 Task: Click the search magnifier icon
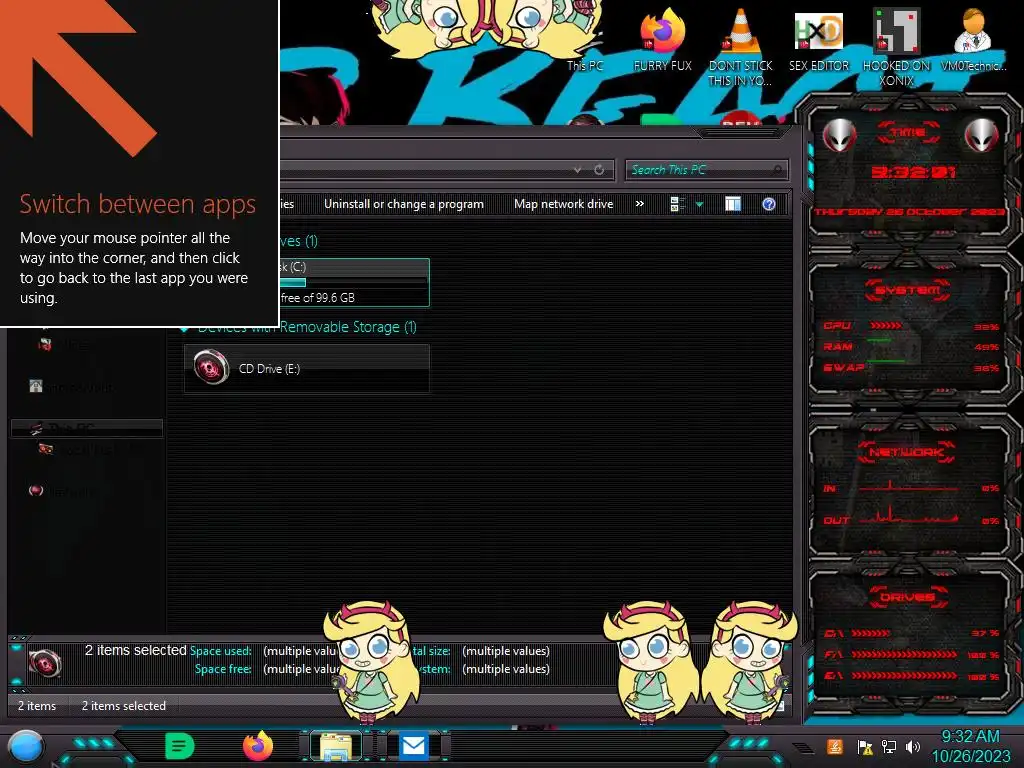tap(777, 170)
